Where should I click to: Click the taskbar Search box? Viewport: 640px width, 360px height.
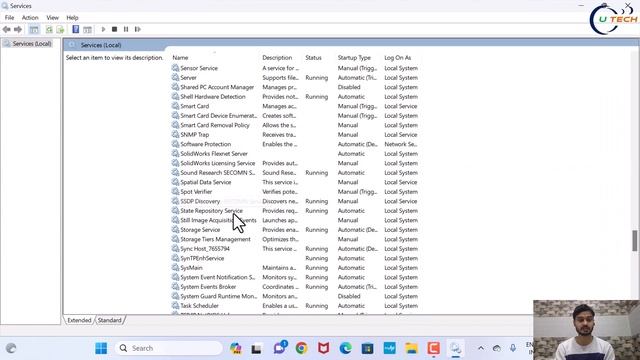tap(169, 348)
